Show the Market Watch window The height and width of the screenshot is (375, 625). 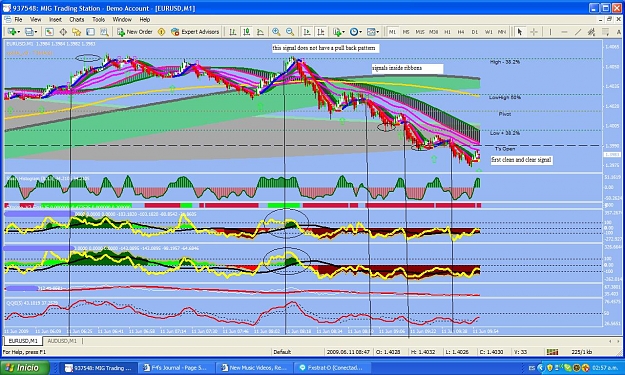49,32
